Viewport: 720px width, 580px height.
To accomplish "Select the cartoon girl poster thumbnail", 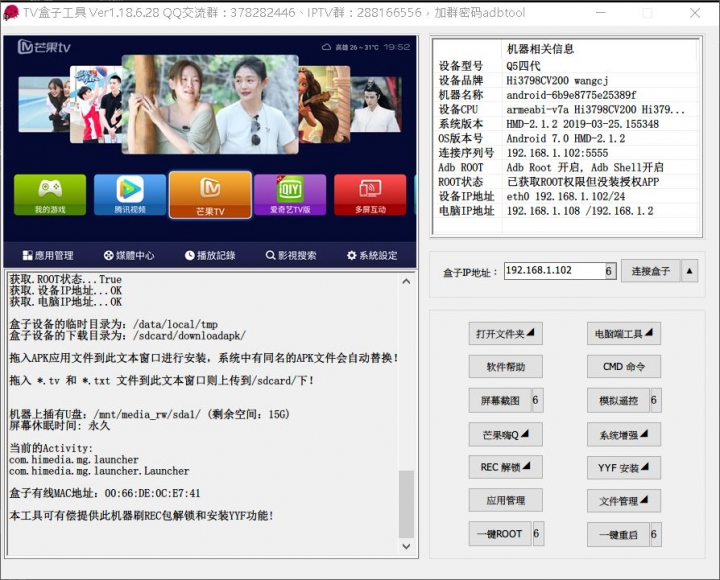I will 324,104.
